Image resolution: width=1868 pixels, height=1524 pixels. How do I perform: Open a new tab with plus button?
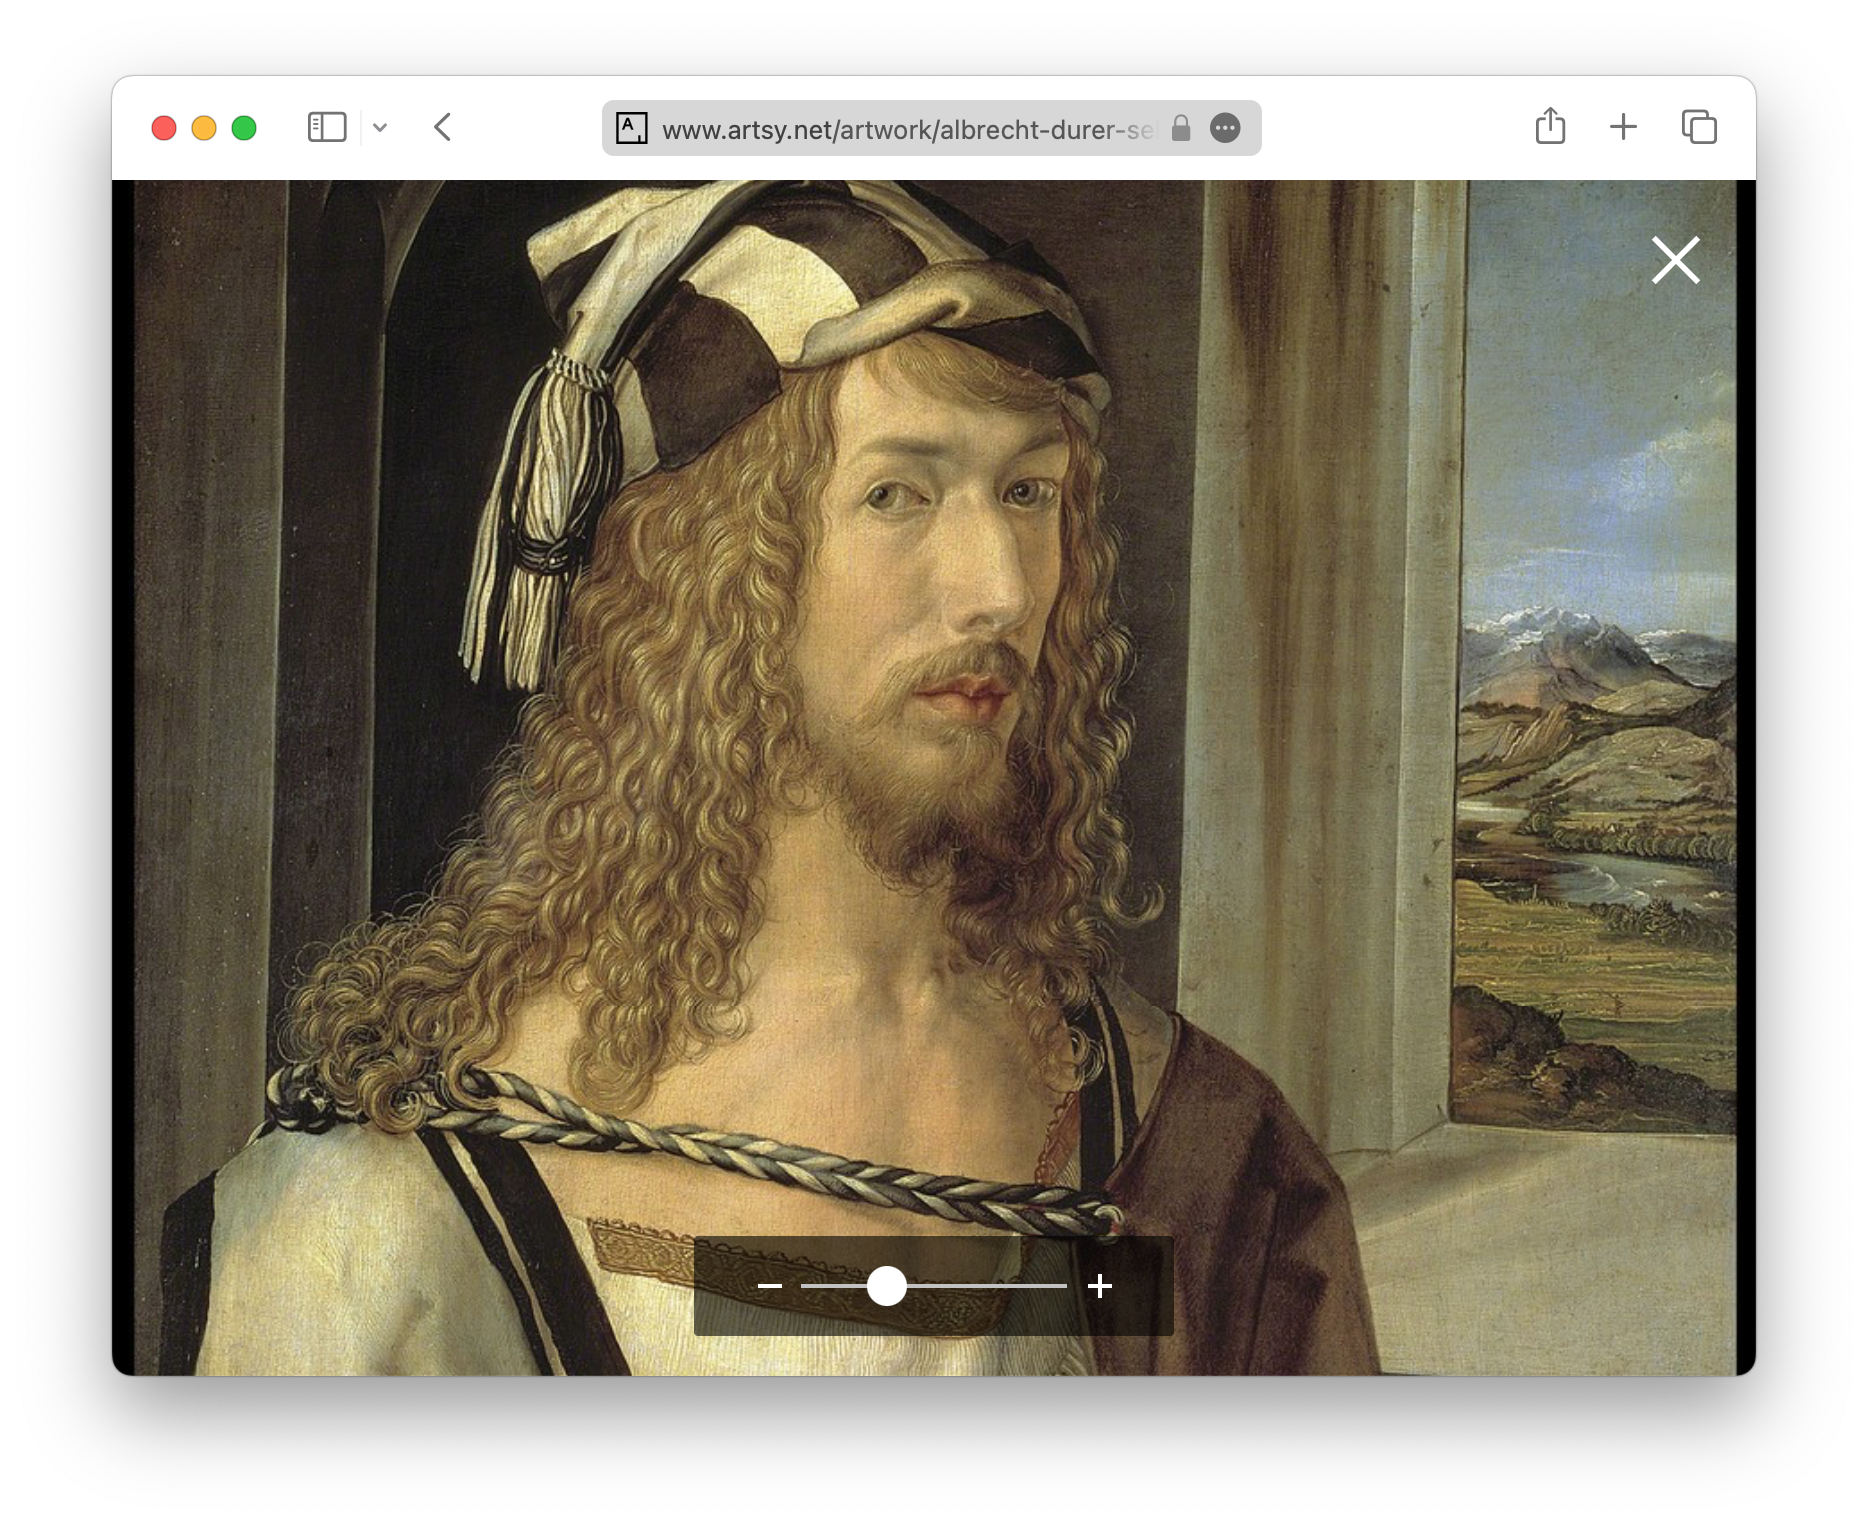pos(1623,127)
